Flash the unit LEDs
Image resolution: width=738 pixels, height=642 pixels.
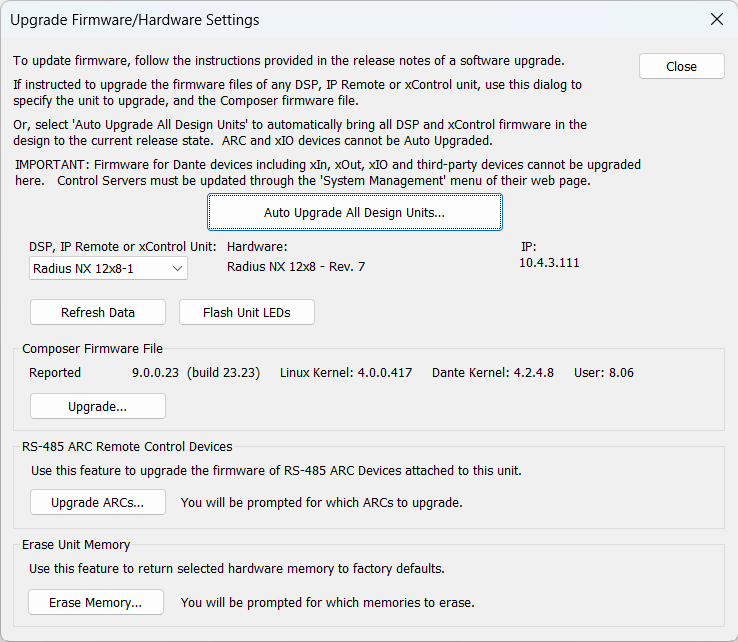click(x=247, y=313)
